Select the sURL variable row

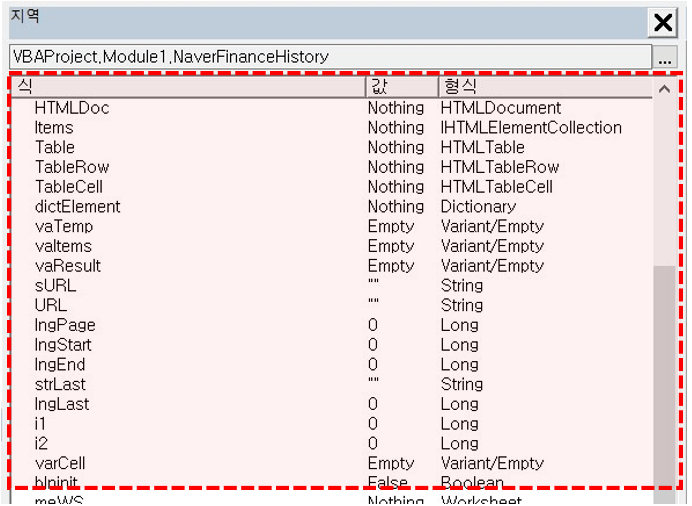tap(331, 286)
